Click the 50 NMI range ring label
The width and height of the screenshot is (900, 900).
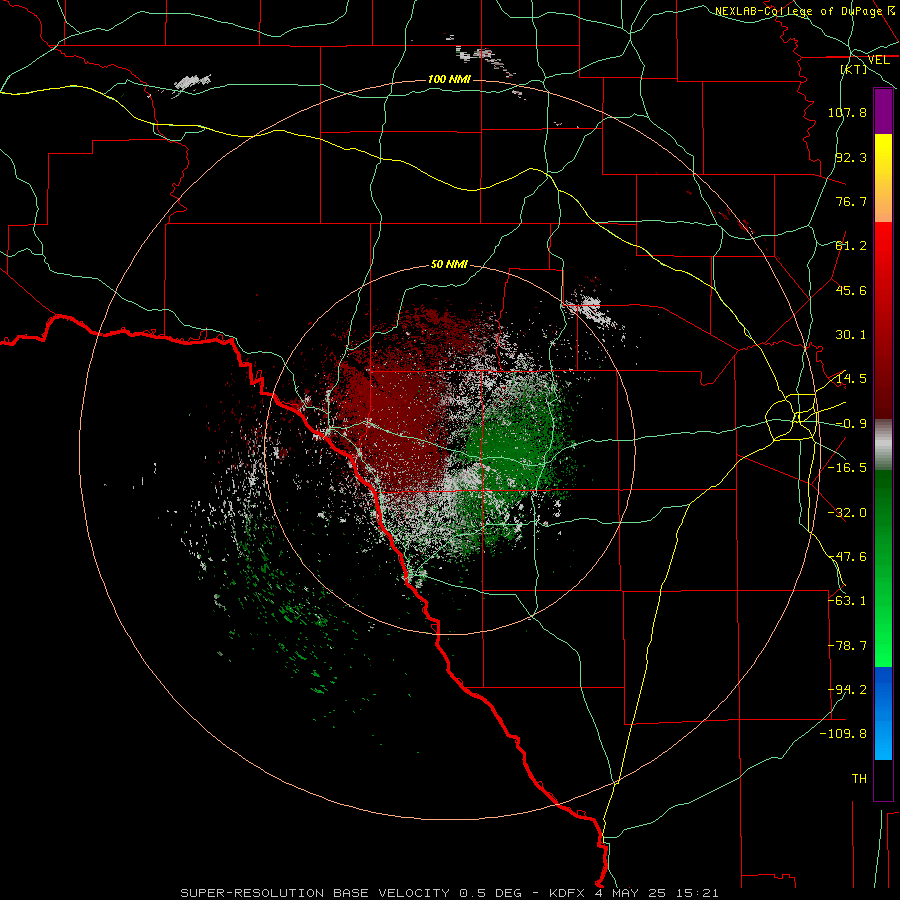click(449, 264)
